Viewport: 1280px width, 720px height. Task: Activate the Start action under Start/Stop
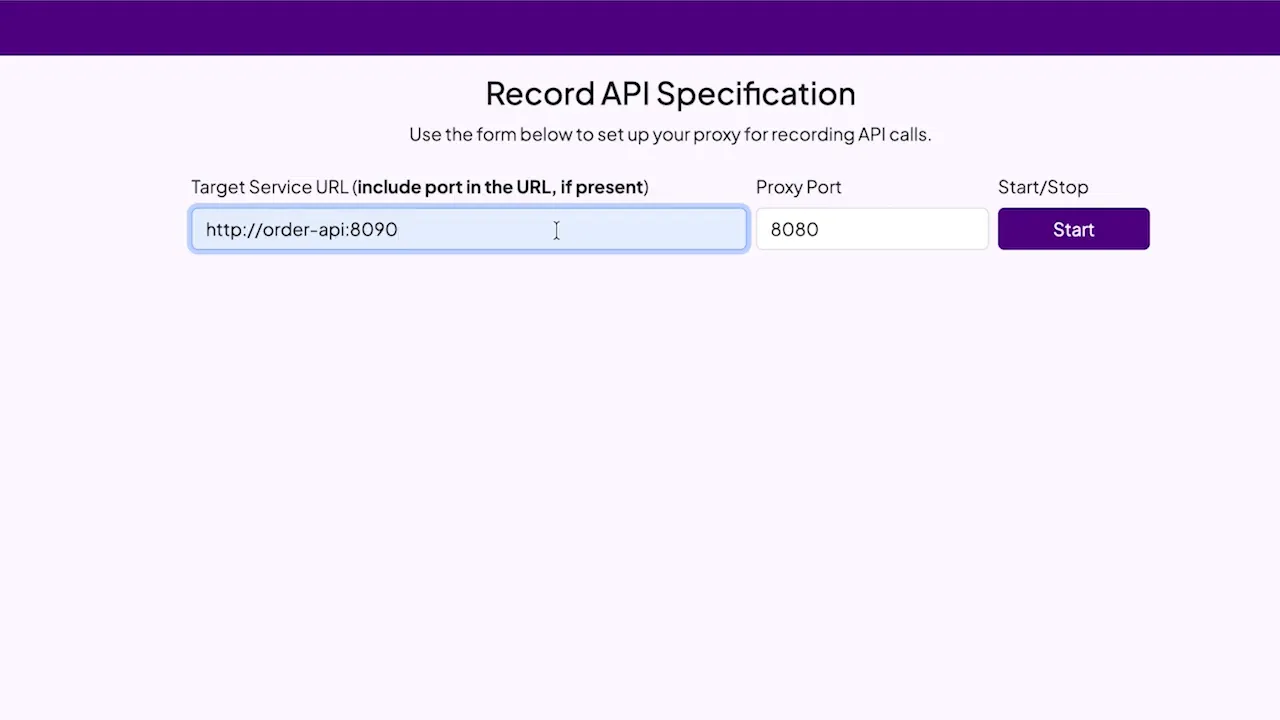(x=1073, y=229)
